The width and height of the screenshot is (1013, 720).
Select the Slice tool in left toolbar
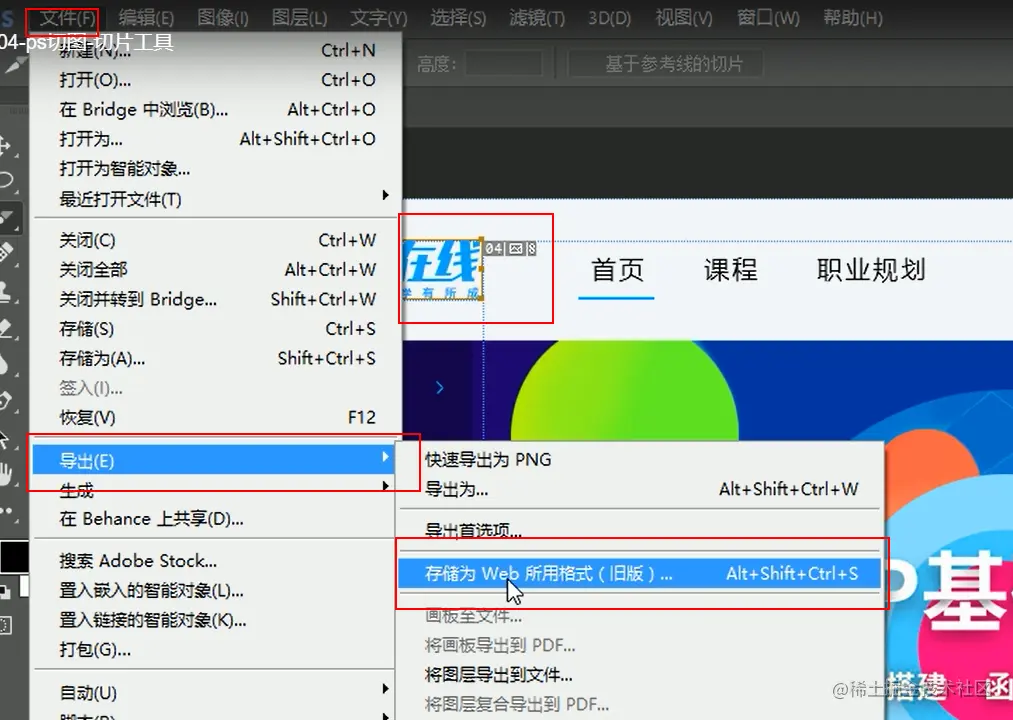[x=9, y=218]
